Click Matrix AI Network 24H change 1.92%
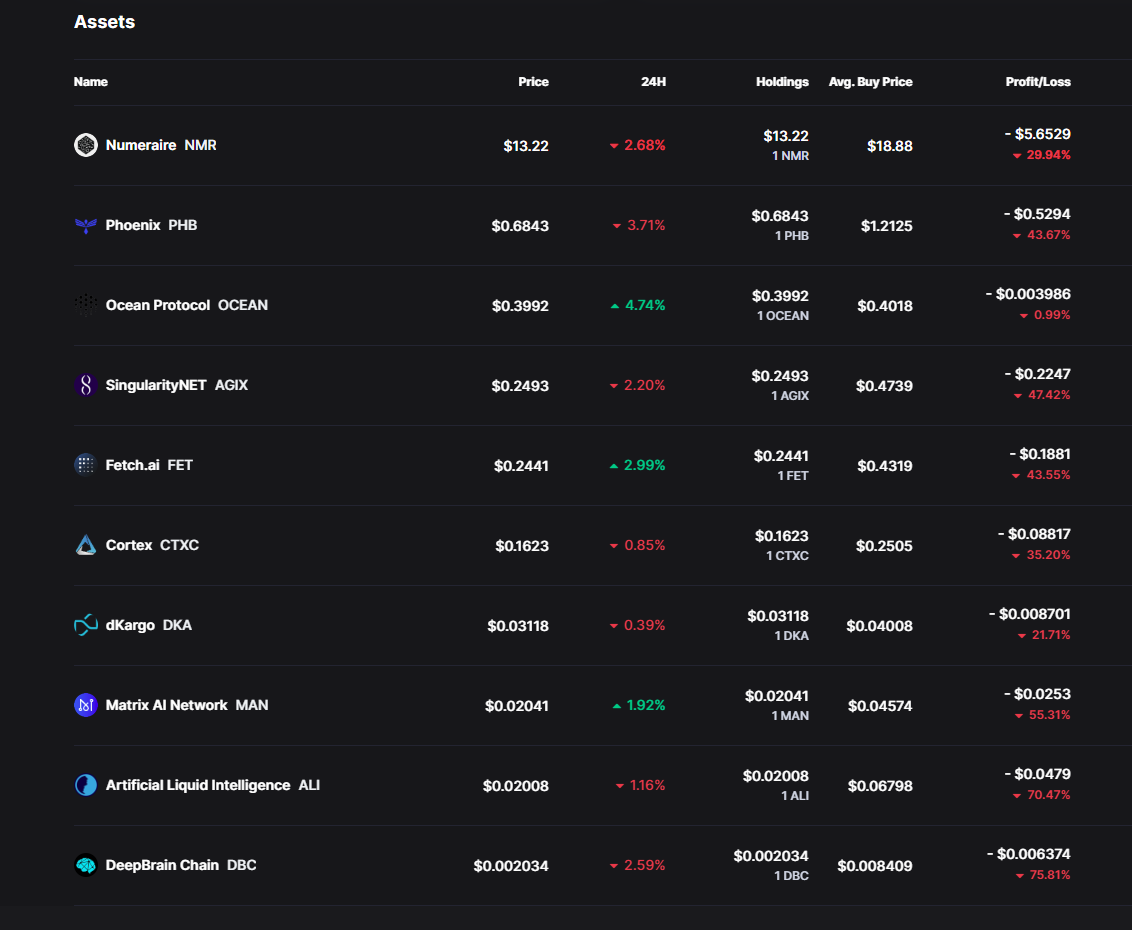This screenshot has width=1132, height=930. [x=639, y=705]
